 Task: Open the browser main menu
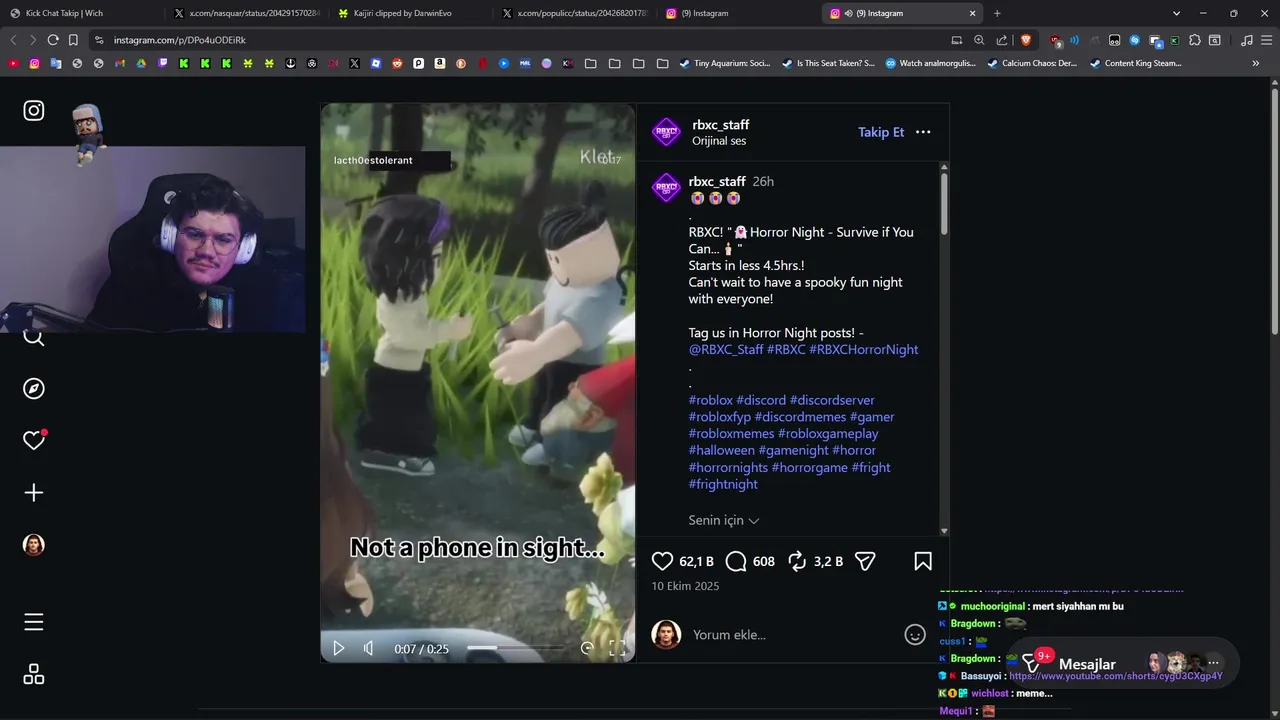tap(1267, 40)
